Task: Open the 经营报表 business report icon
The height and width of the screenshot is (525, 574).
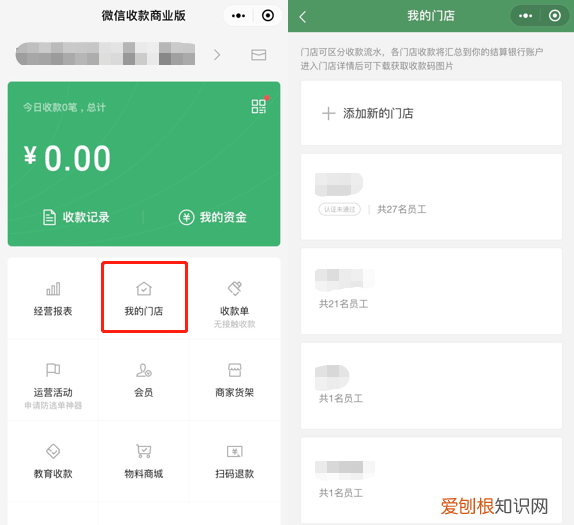Action: (x=53, y=289)
